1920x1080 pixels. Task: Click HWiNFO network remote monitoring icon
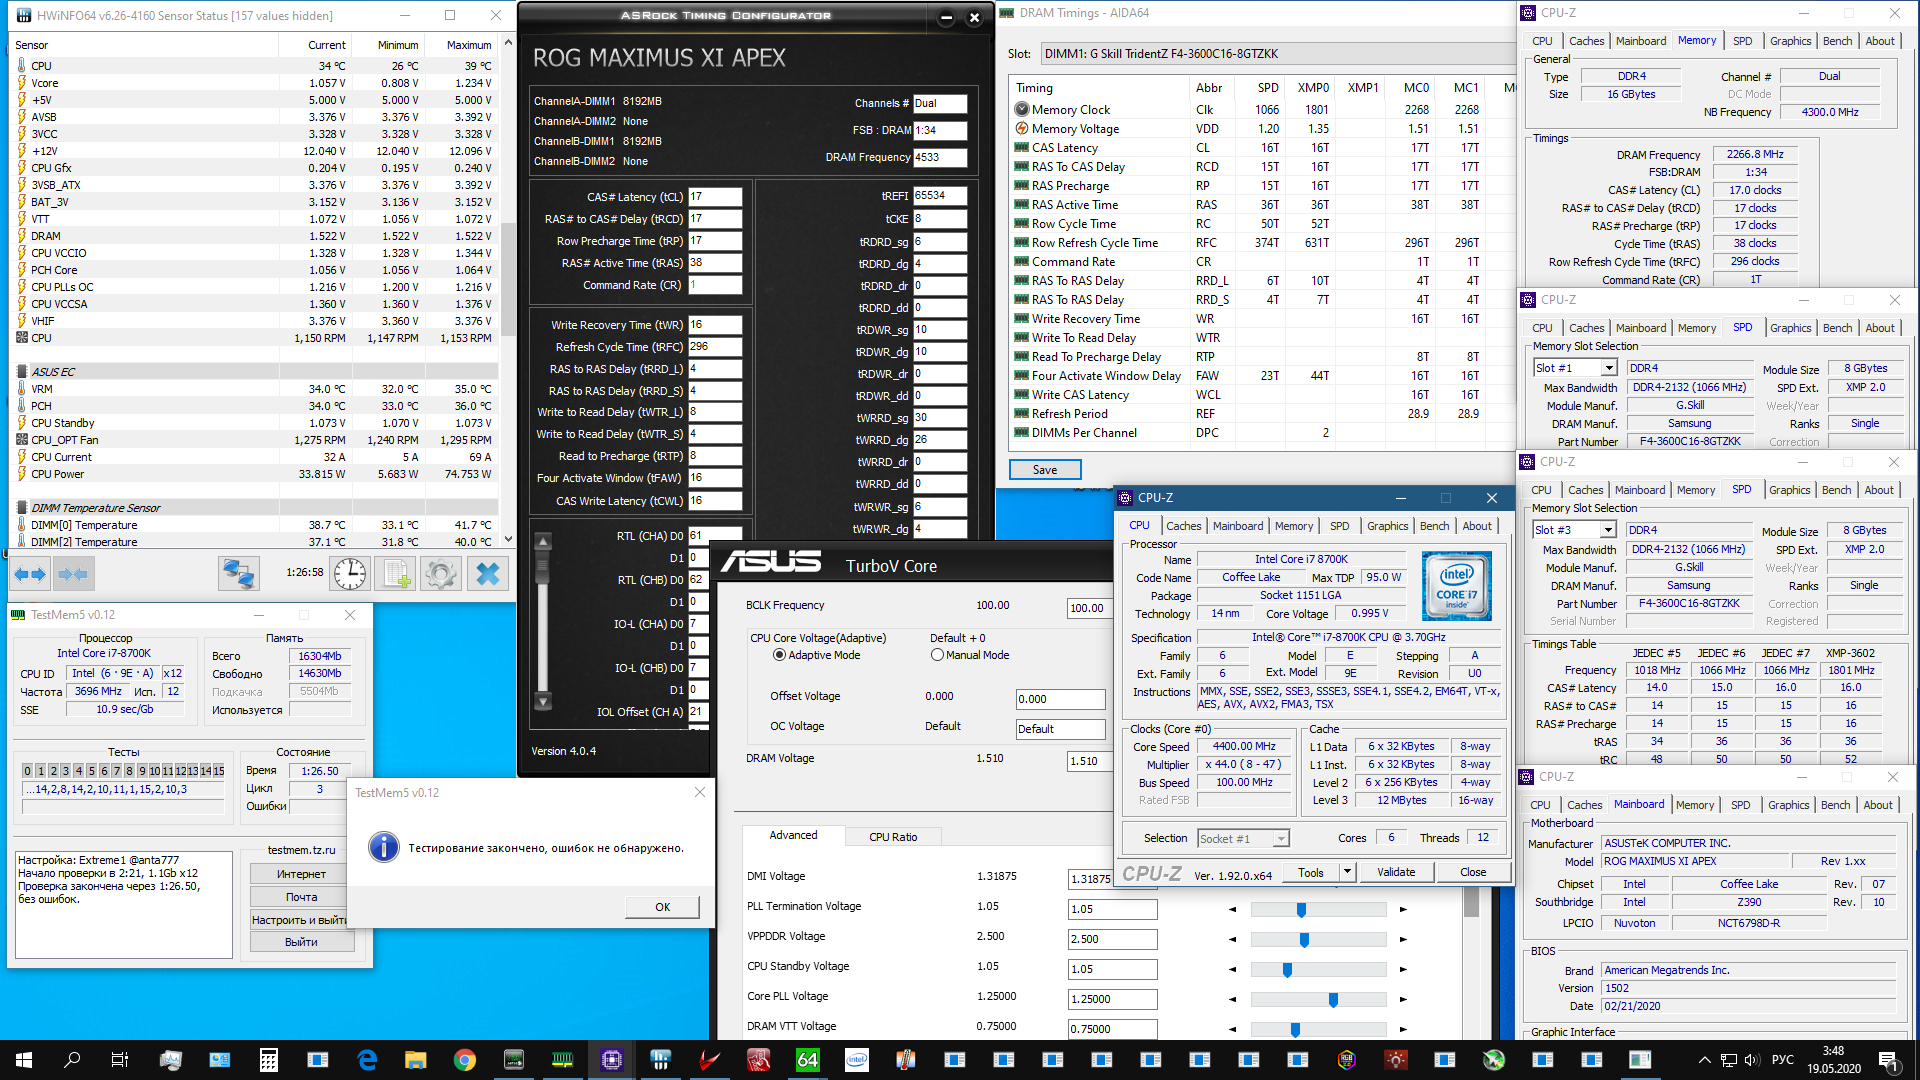coord(239,574)
